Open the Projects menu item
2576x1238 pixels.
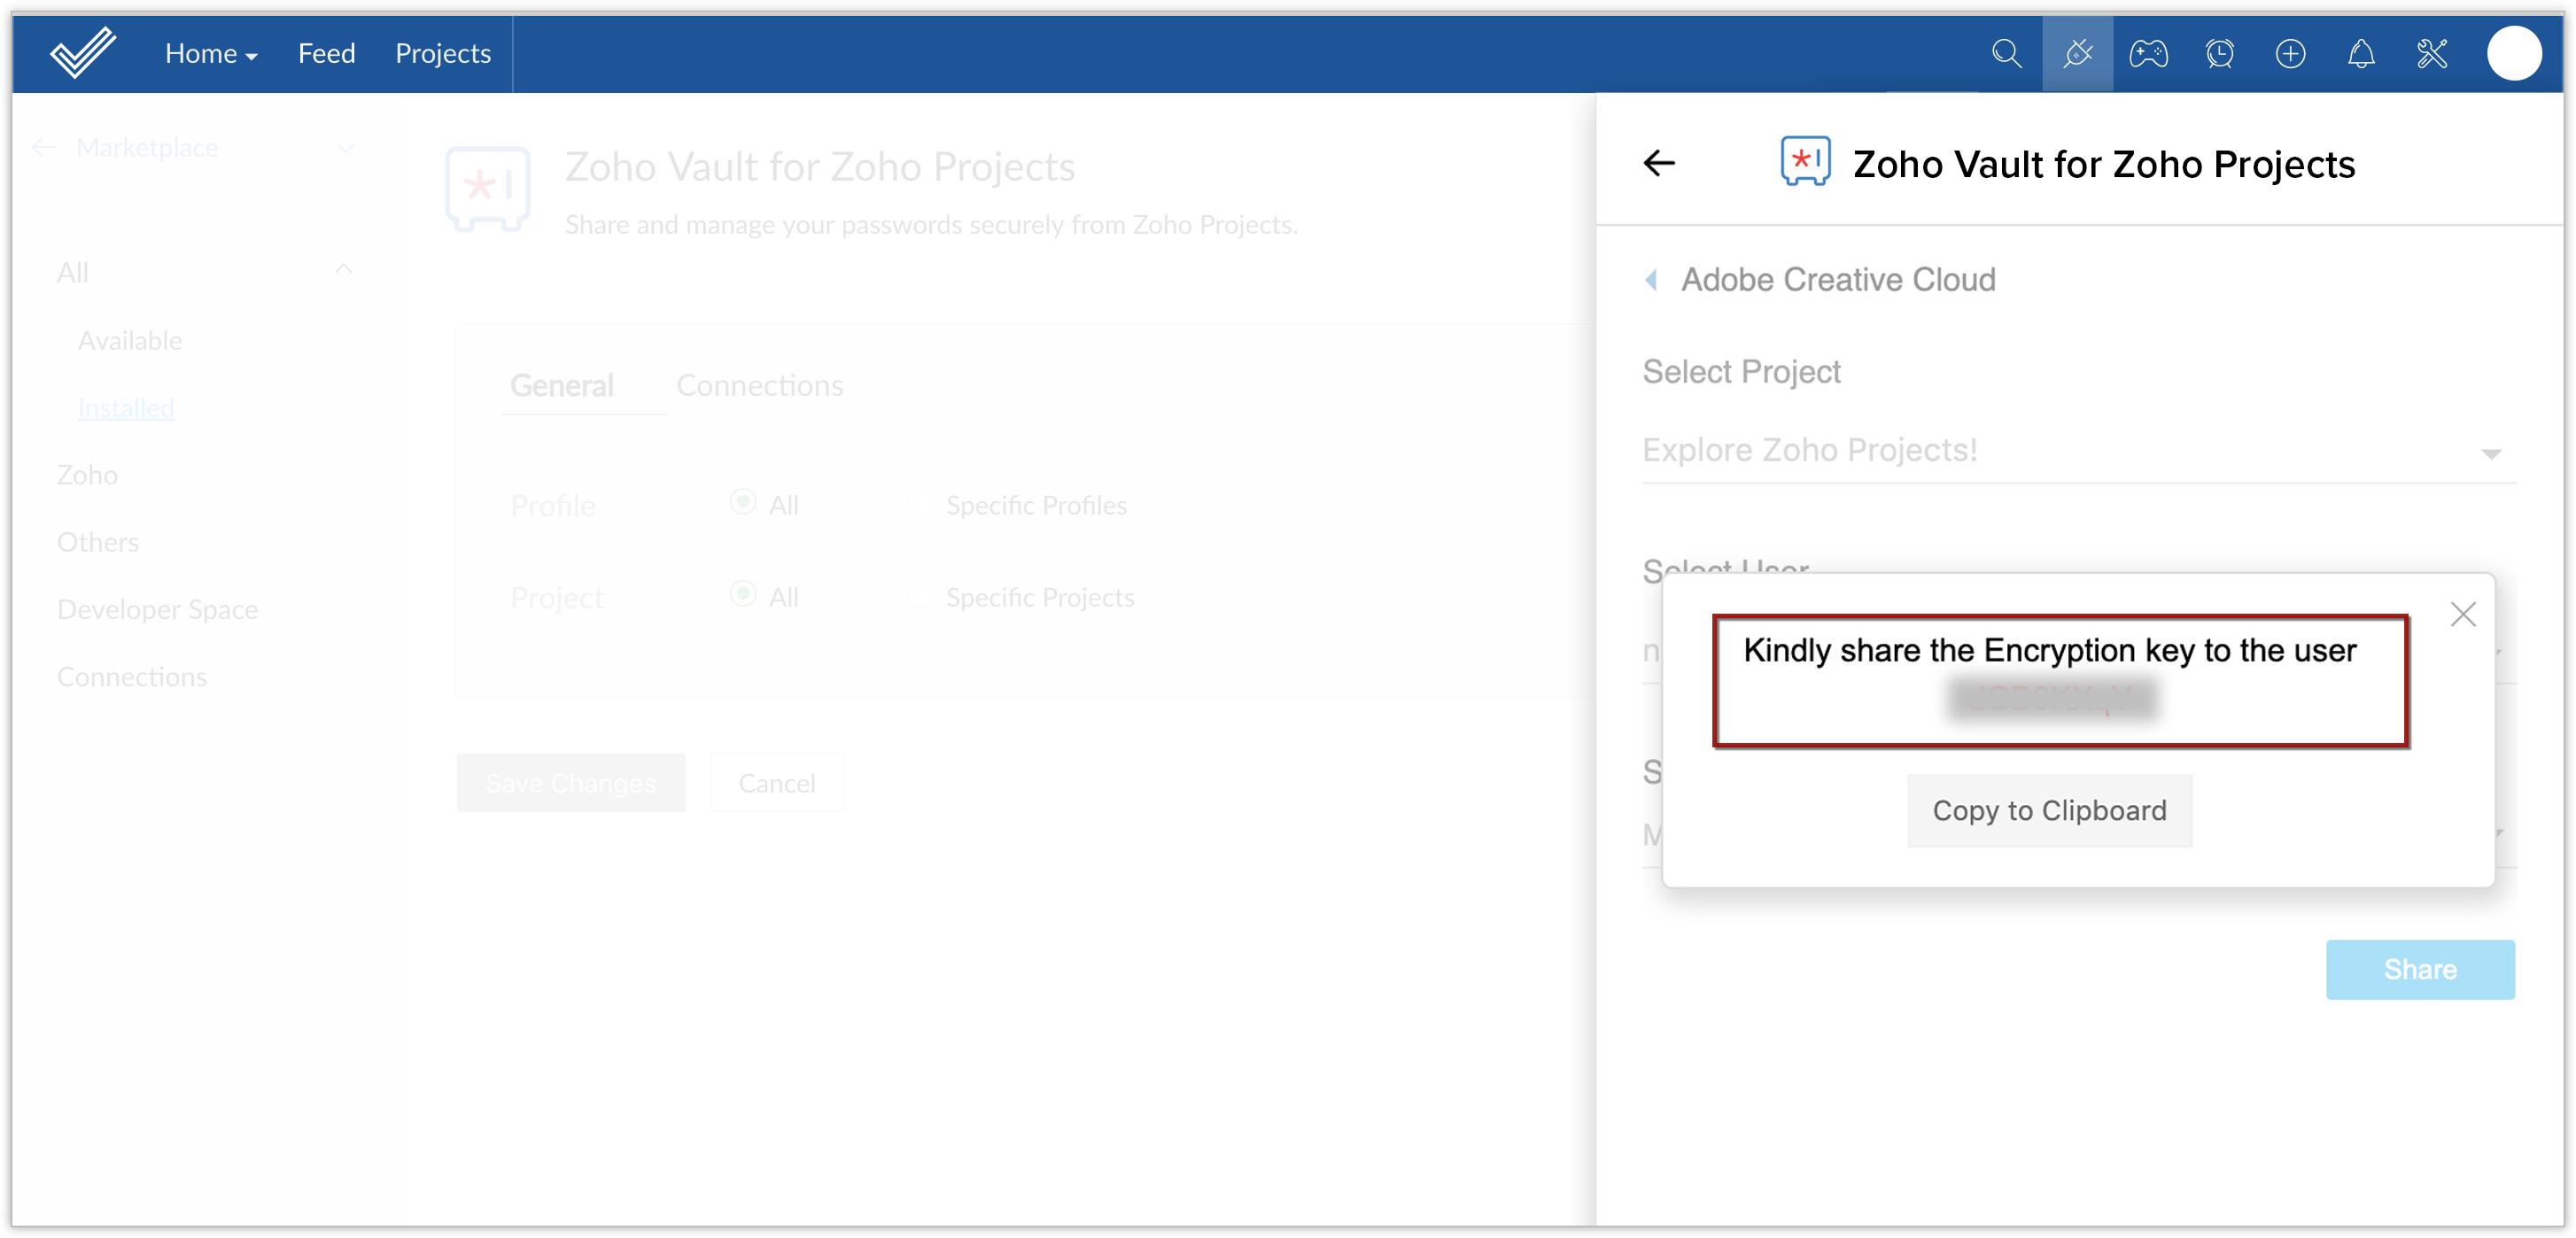point(442,53)
